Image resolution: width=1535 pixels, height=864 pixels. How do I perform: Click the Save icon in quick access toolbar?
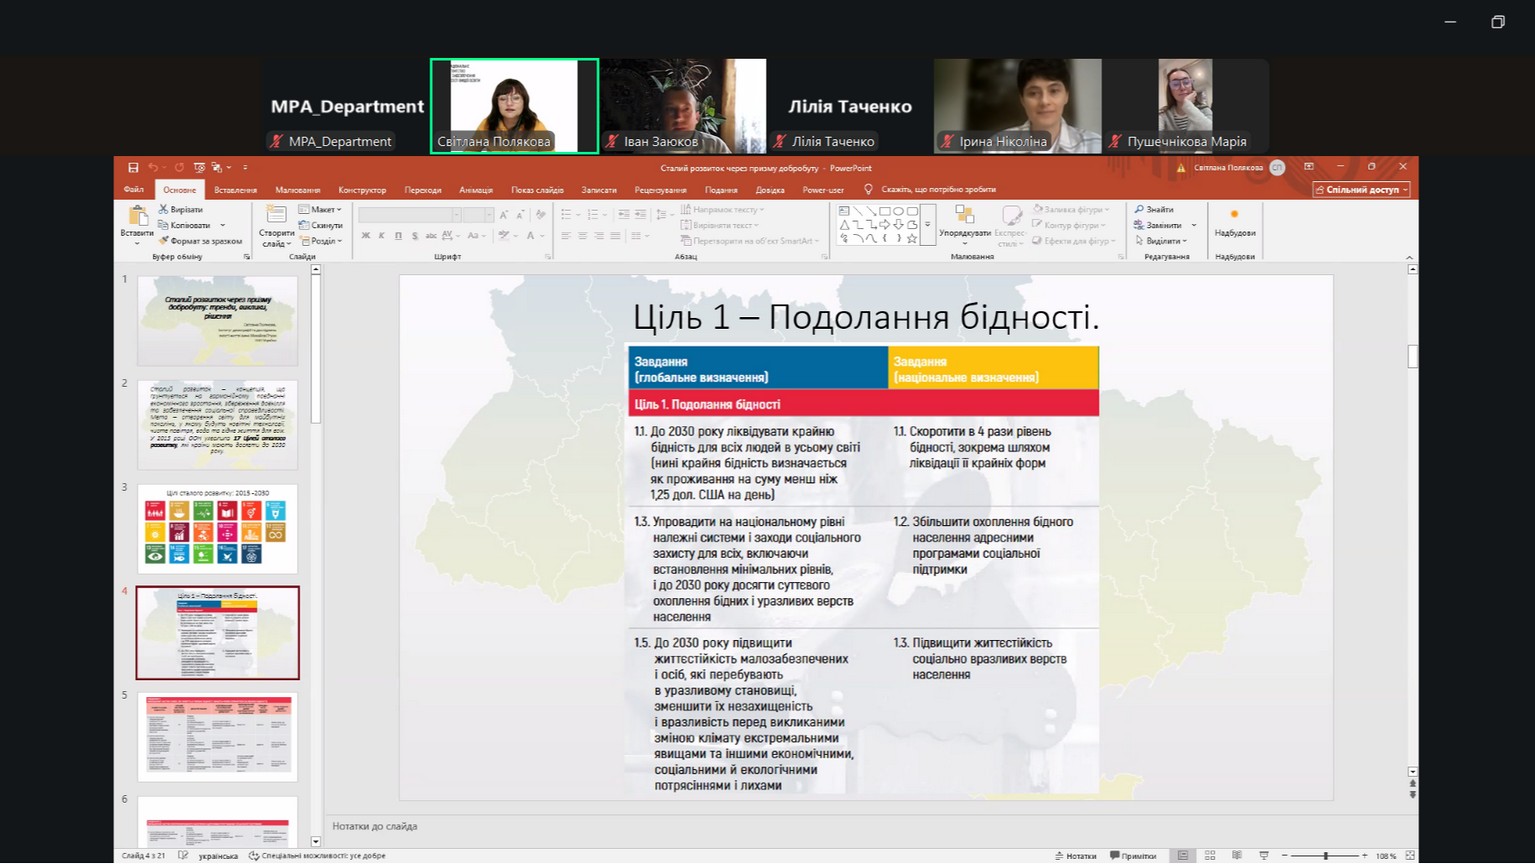click(133, 168)
